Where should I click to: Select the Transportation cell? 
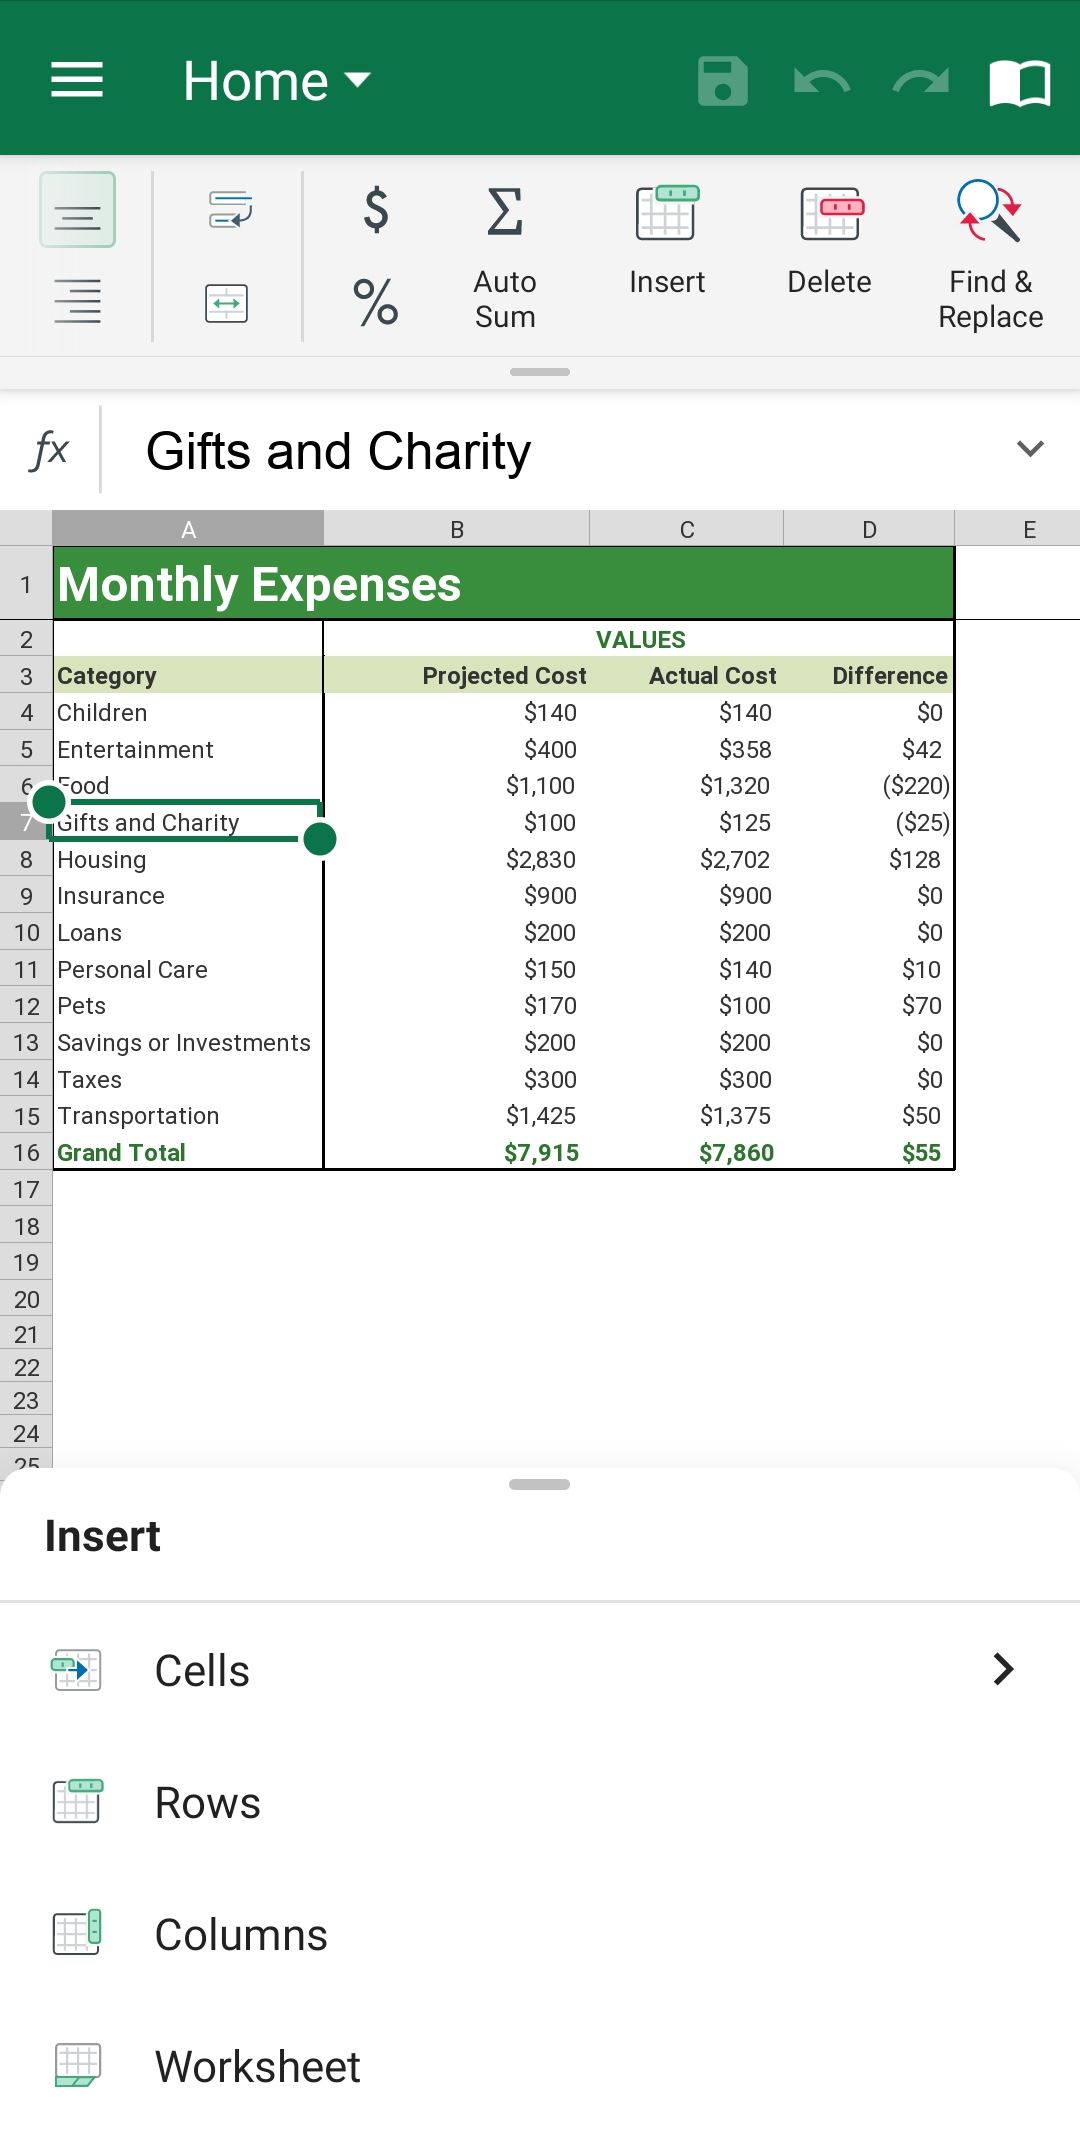(188, 1116)
